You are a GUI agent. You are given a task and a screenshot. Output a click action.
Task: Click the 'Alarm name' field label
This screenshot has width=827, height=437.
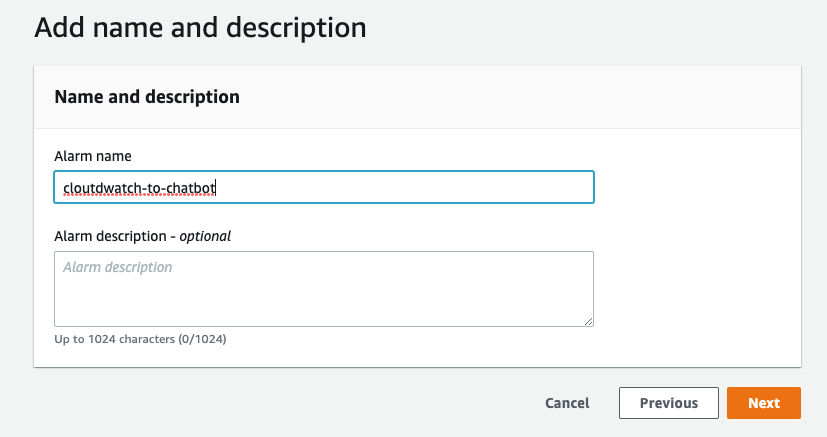[93, 156]
